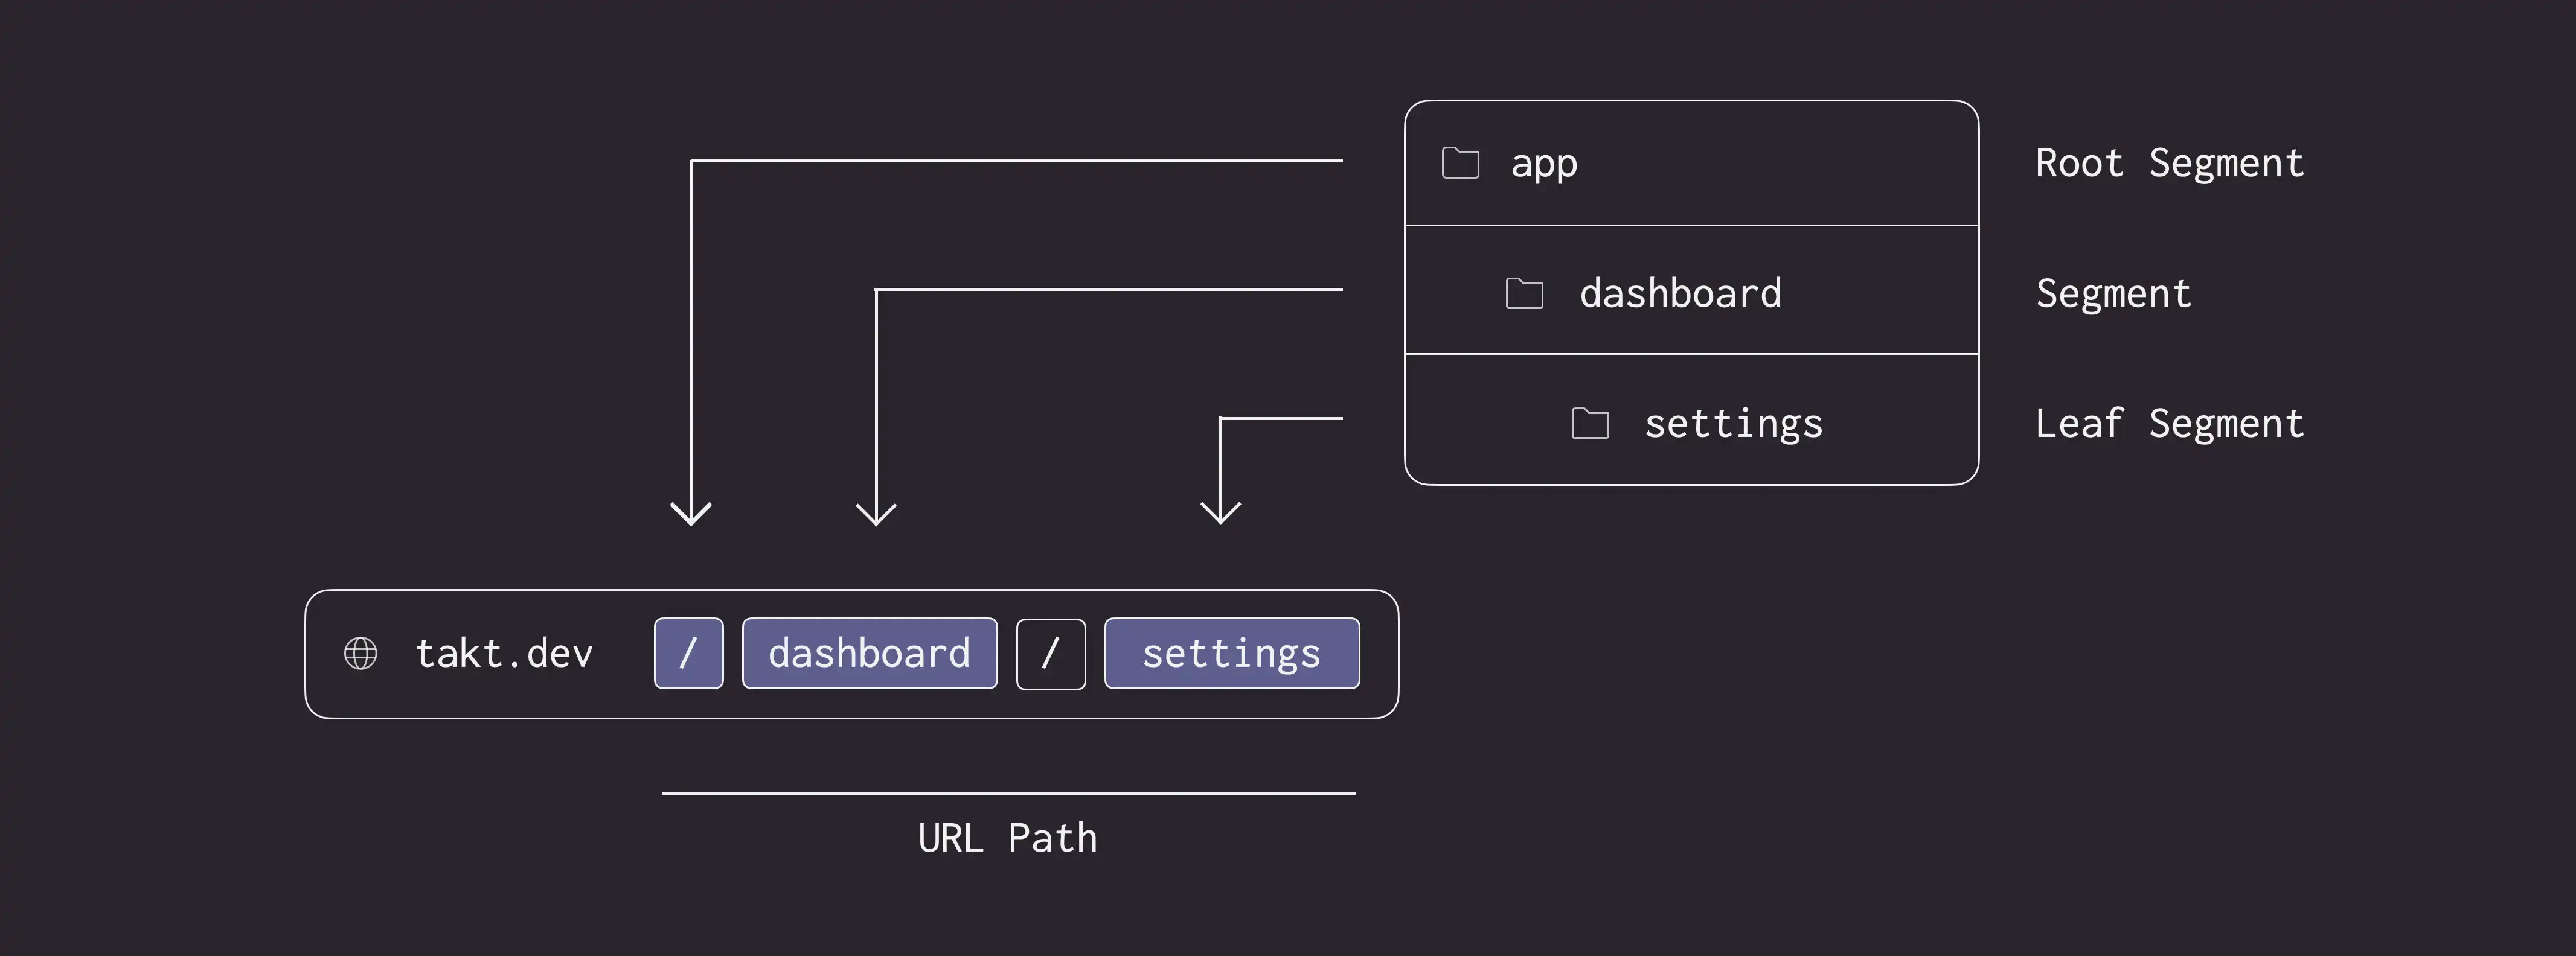Click the globe icon in the URL bar
The width and height of the screenshot is (2576, 956).
(361, 653)
